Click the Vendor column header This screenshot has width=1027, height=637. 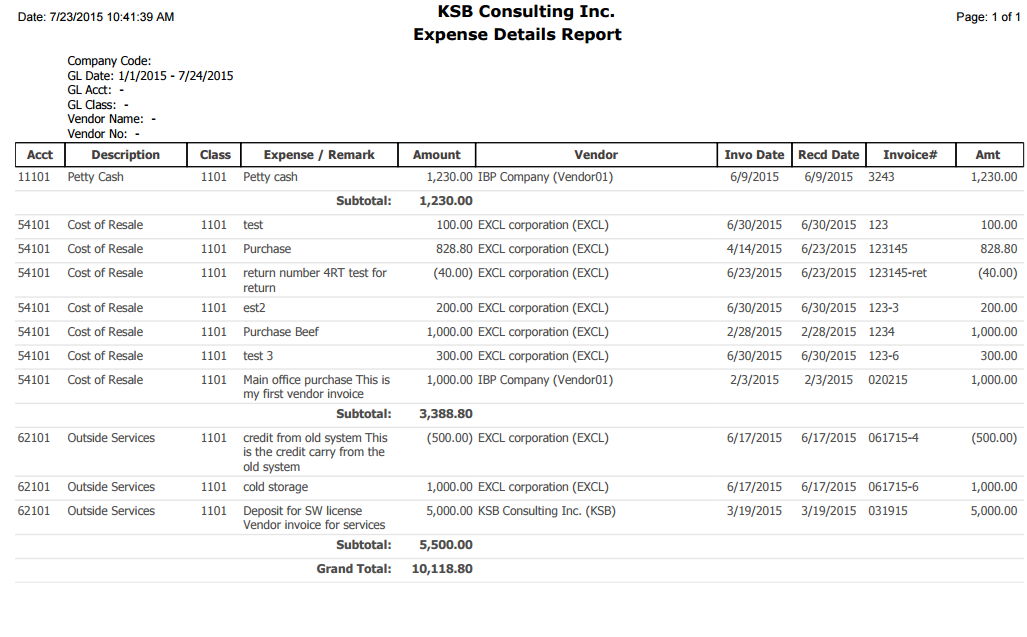click(x=596, y=155)
